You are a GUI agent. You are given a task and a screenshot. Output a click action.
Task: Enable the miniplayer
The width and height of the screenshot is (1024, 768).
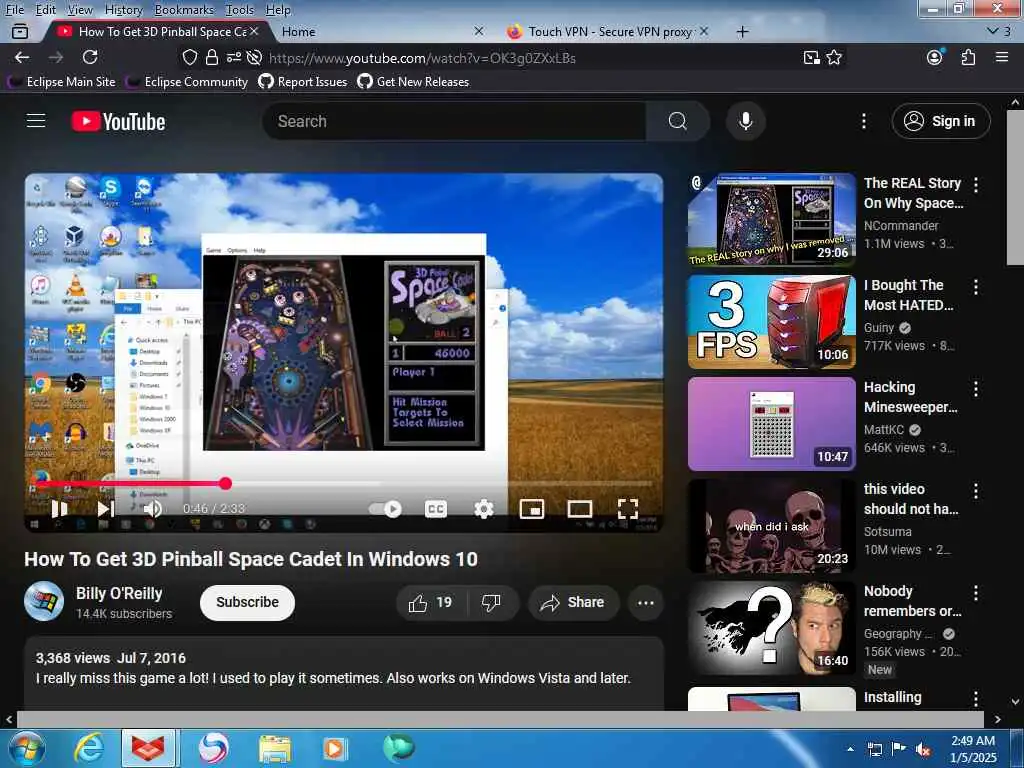pyautogui.click(x=532, y=509)
